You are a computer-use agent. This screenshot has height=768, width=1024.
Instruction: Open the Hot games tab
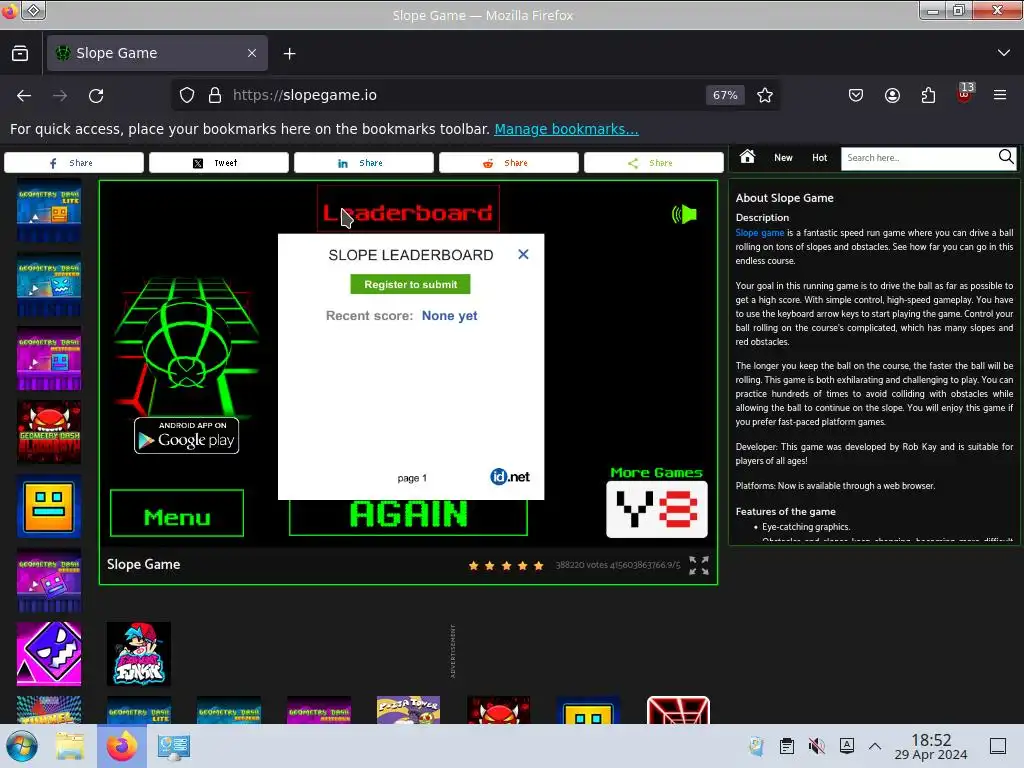[820, 157]
